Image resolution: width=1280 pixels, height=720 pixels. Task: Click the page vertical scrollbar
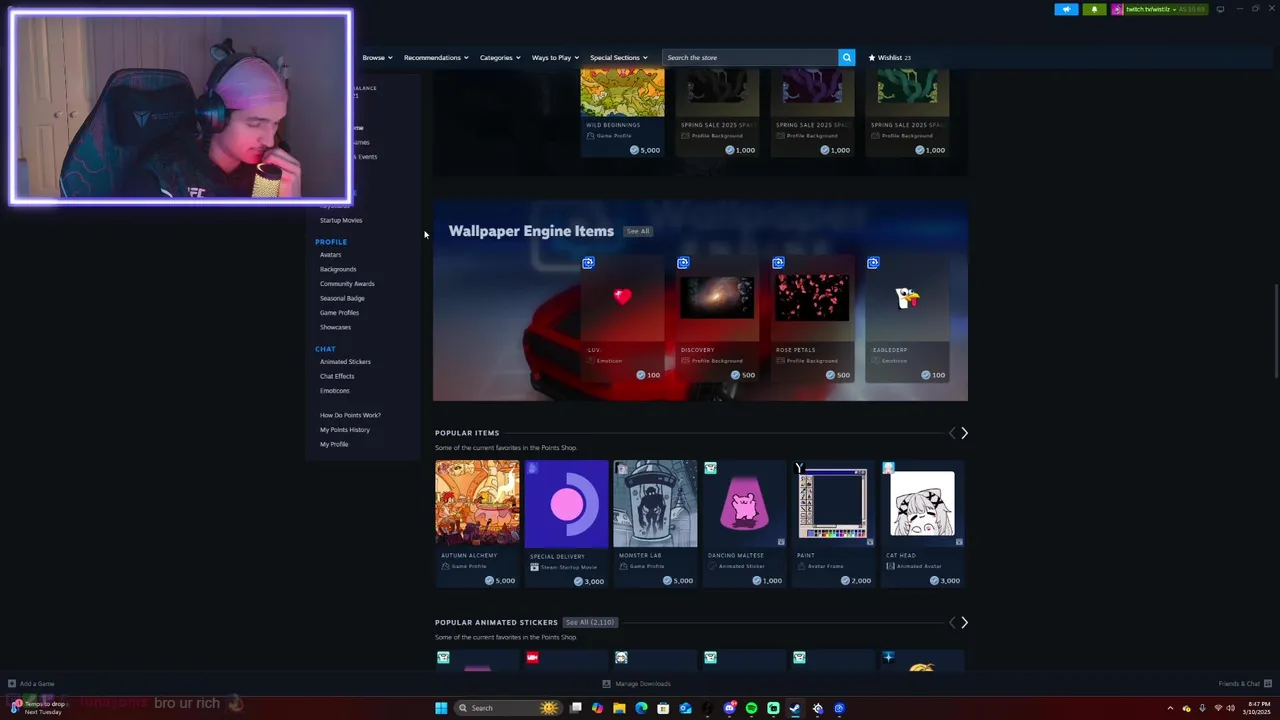(1275, 330)
